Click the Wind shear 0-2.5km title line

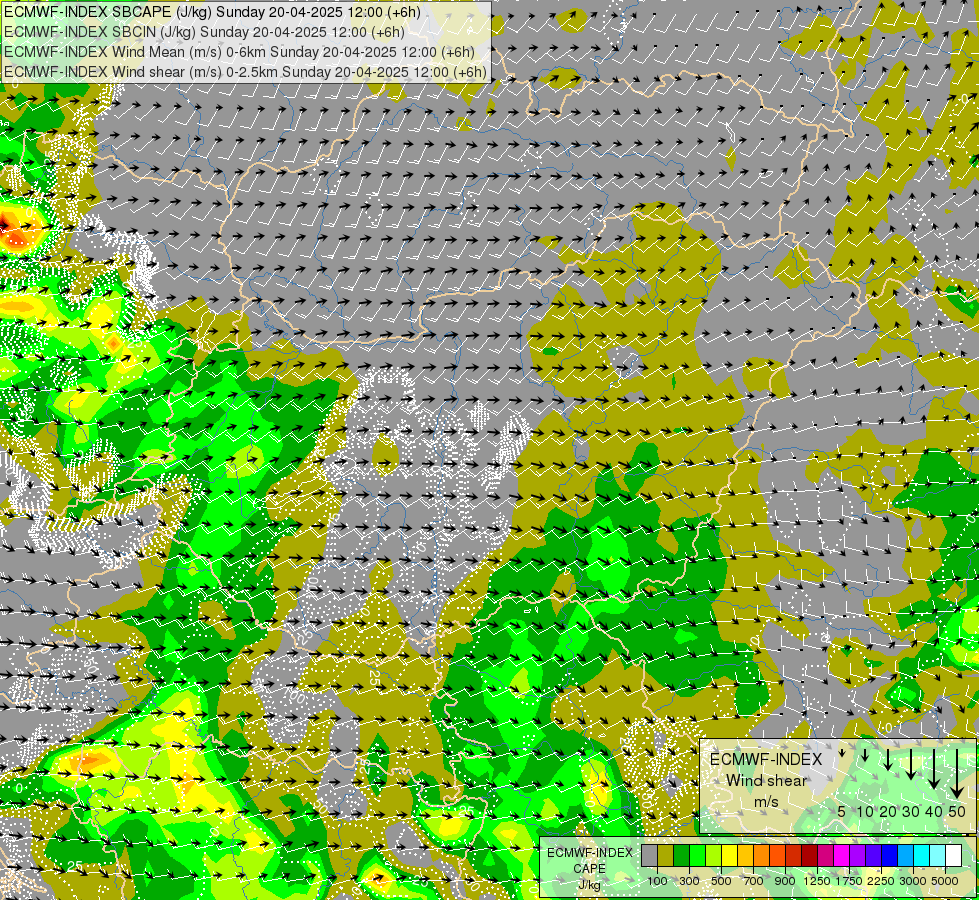(x=245, y=72)
